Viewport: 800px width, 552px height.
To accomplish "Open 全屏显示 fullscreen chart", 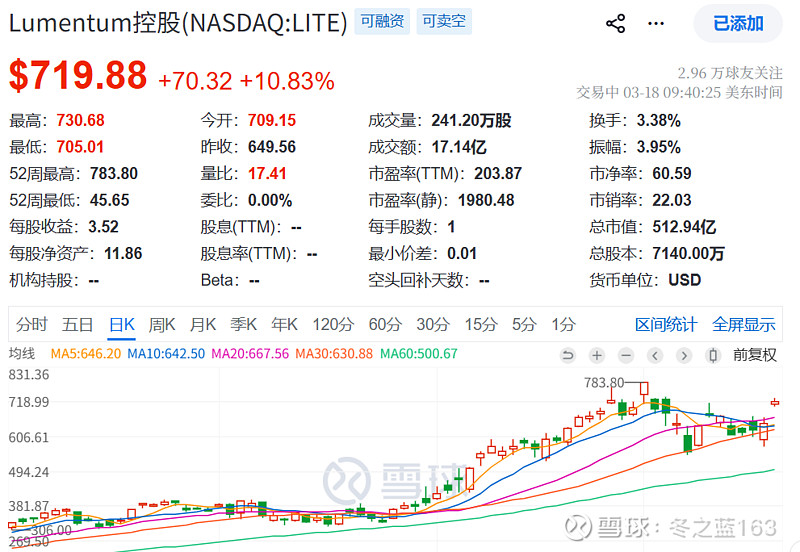I will coord(744,324).
